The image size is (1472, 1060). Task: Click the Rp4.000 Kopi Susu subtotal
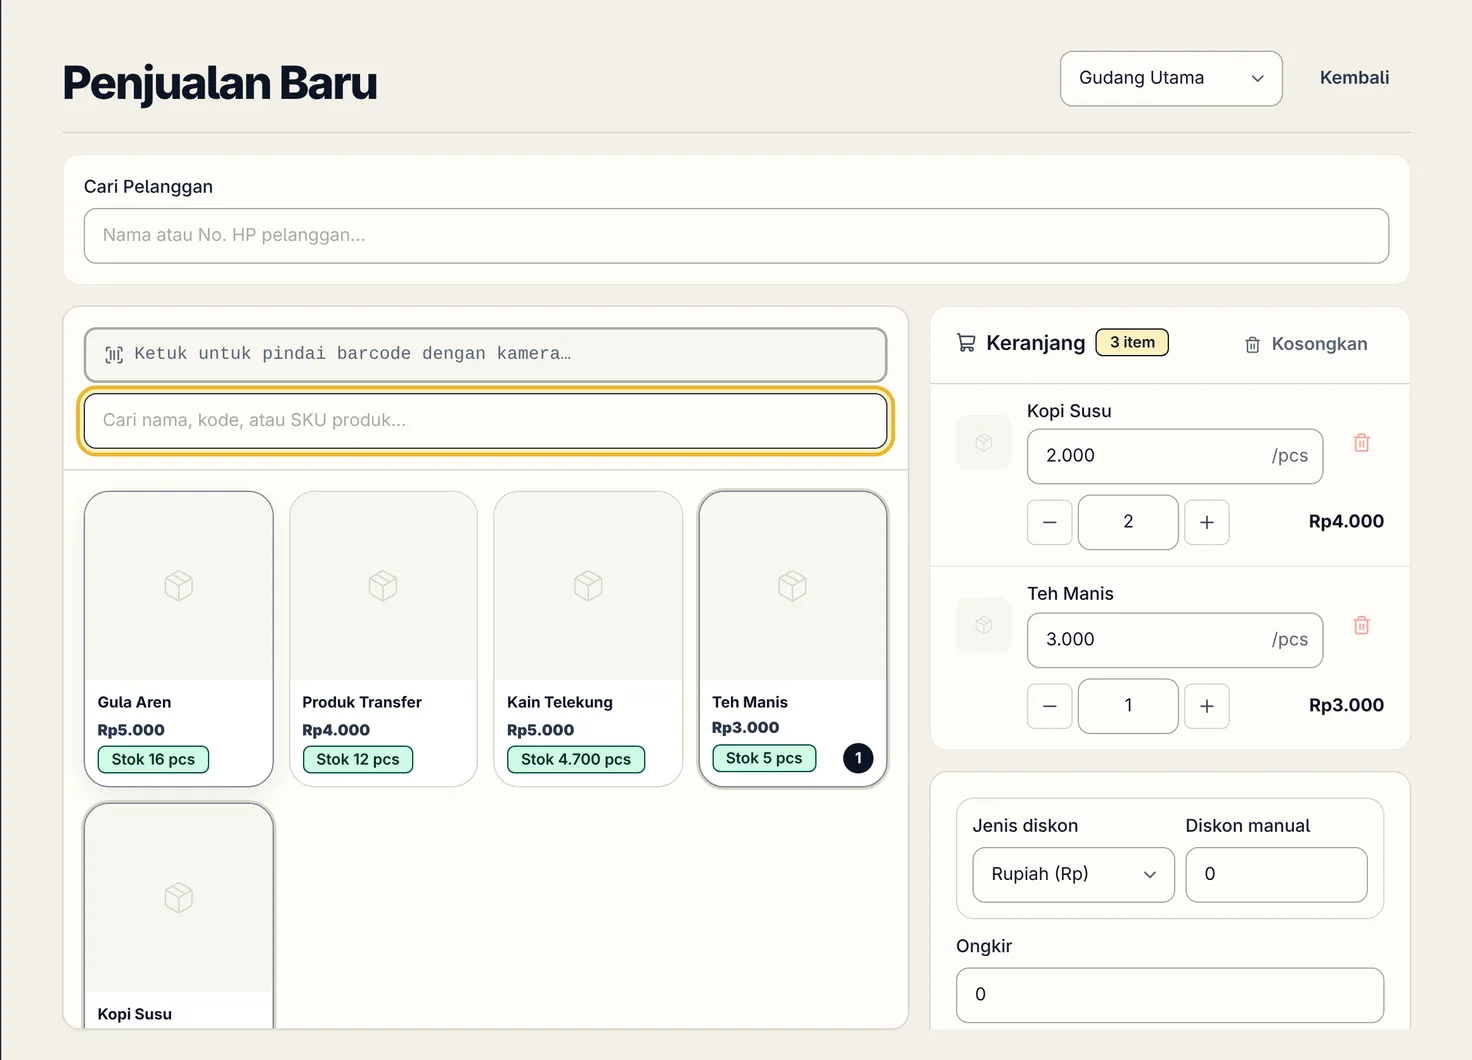[x=1346, y=521]
